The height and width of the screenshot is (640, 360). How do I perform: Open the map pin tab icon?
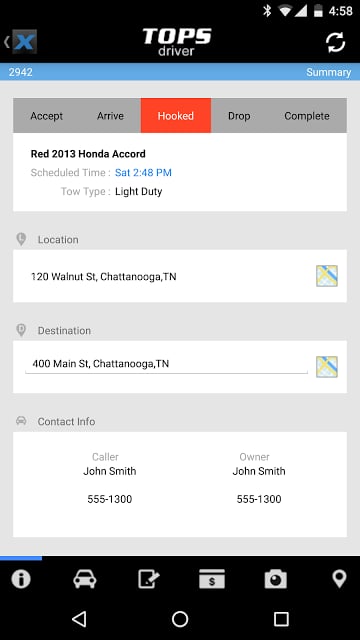[x=339, y=579]
